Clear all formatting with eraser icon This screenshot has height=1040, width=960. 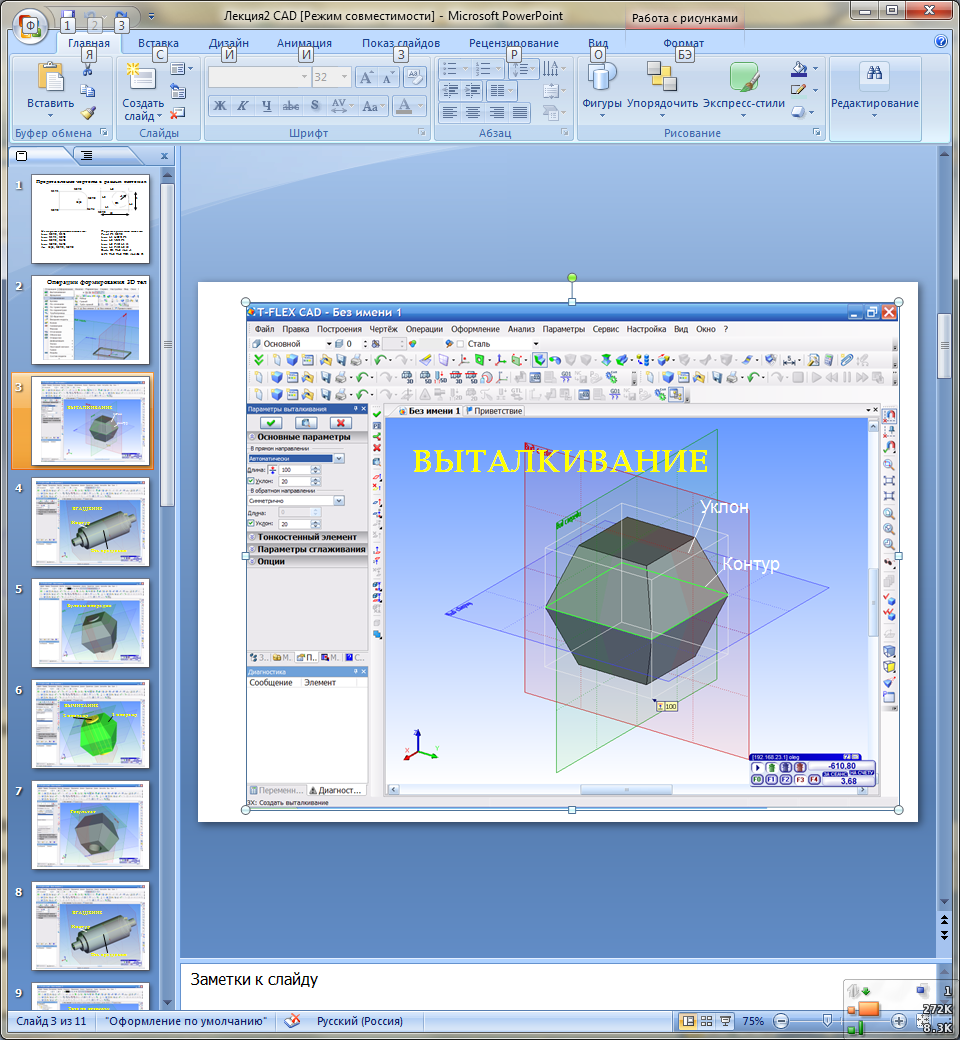click(x=415, y=77)
